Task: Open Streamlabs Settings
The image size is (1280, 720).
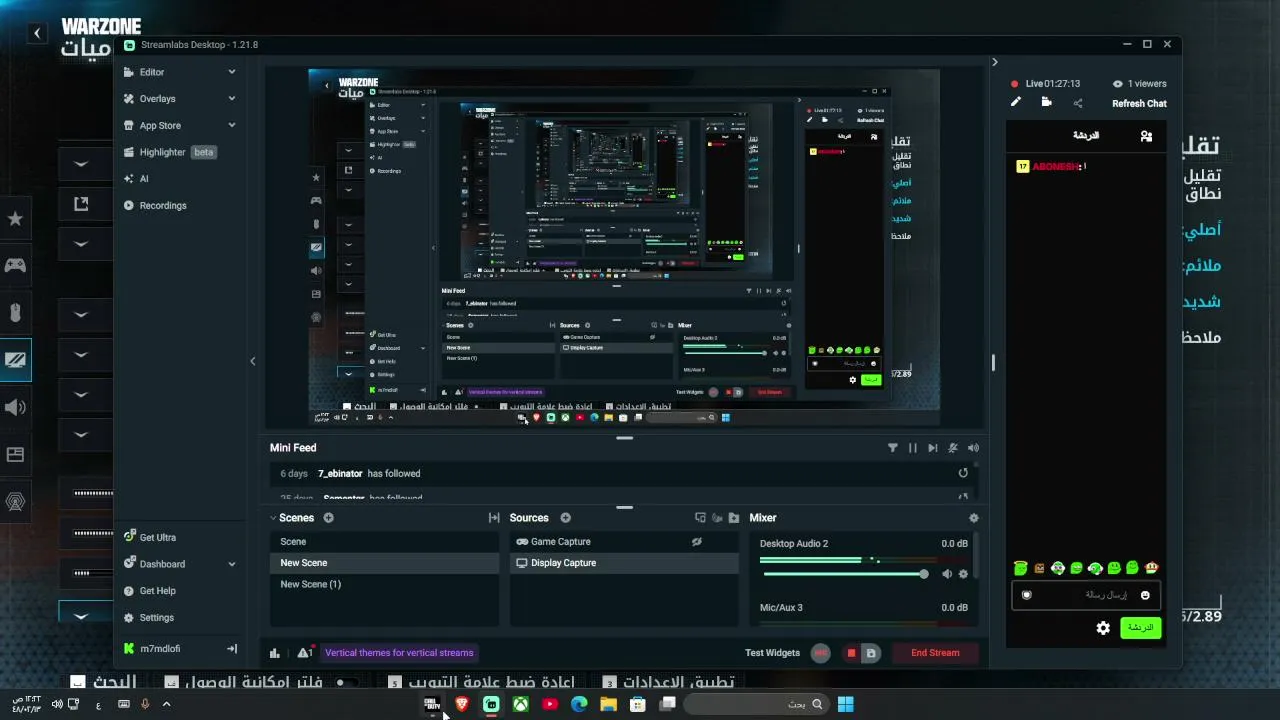Action: coord(156,617)
